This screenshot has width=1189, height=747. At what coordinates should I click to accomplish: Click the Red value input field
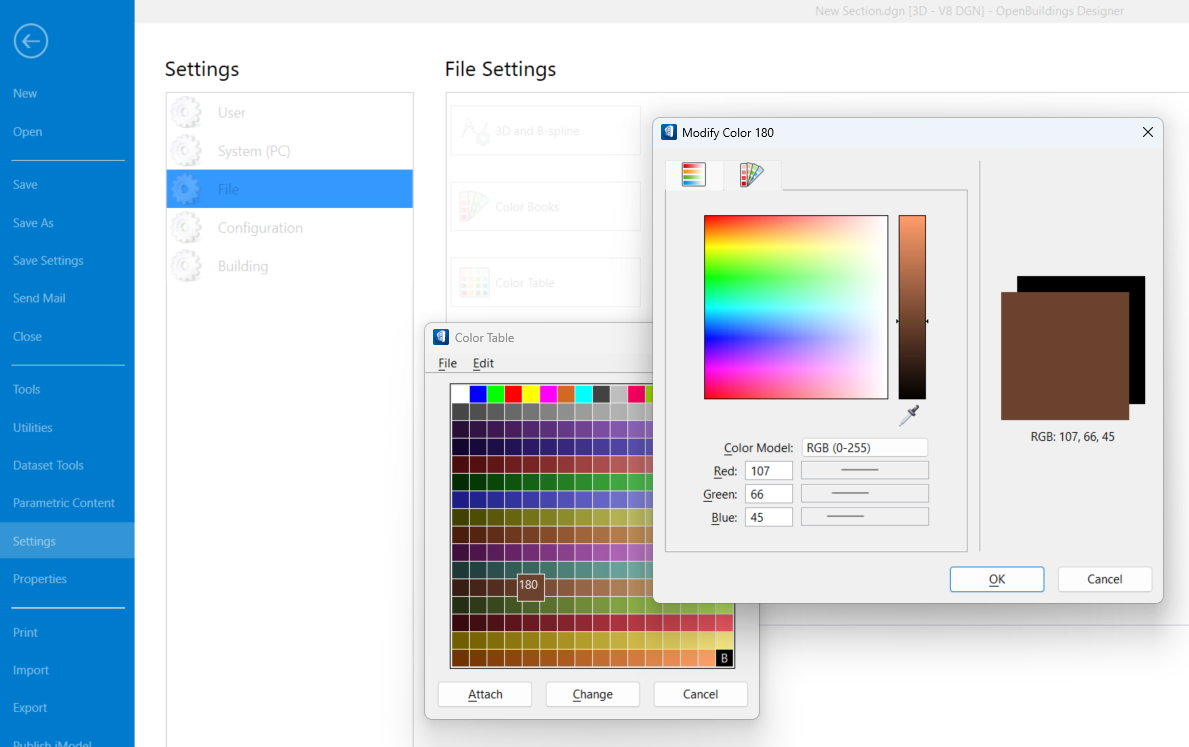pyautogui.click(x=768, y=471)
